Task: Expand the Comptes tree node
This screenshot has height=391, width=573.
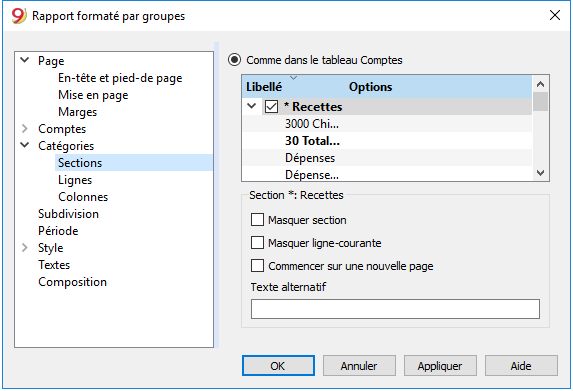Action: click(x=25, y=128)
